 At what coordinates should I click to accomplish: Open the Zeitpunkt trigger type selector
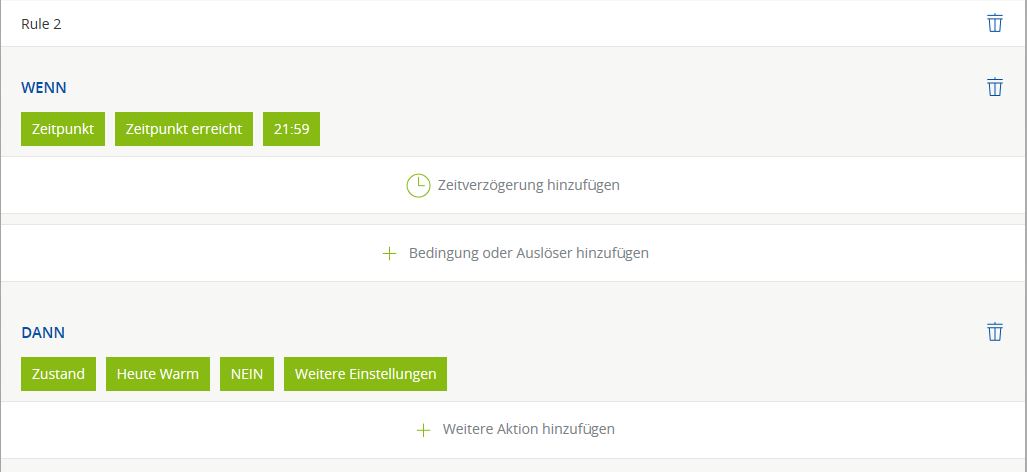point(63,130)
